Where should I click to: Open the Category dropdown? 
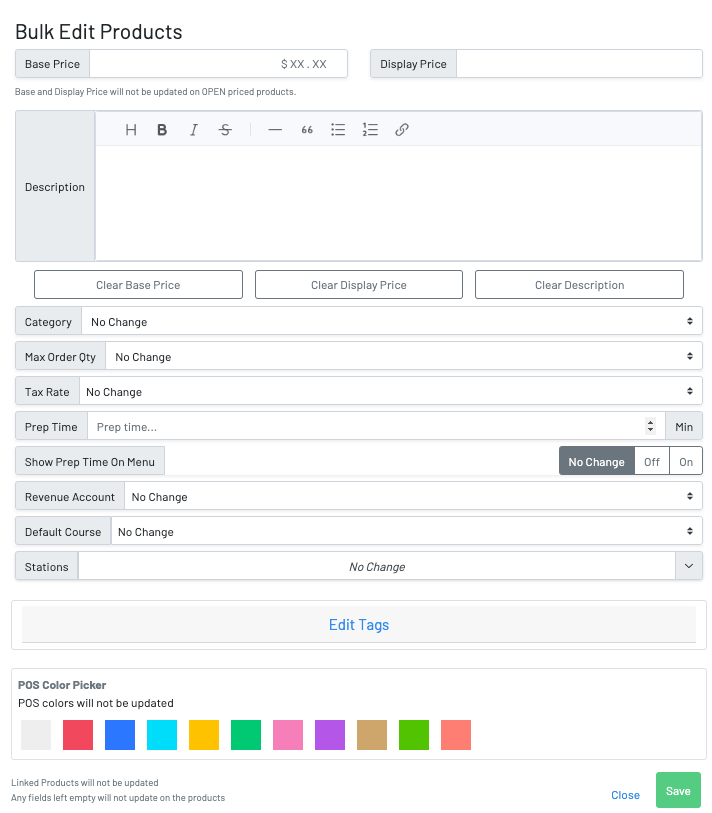391,322
